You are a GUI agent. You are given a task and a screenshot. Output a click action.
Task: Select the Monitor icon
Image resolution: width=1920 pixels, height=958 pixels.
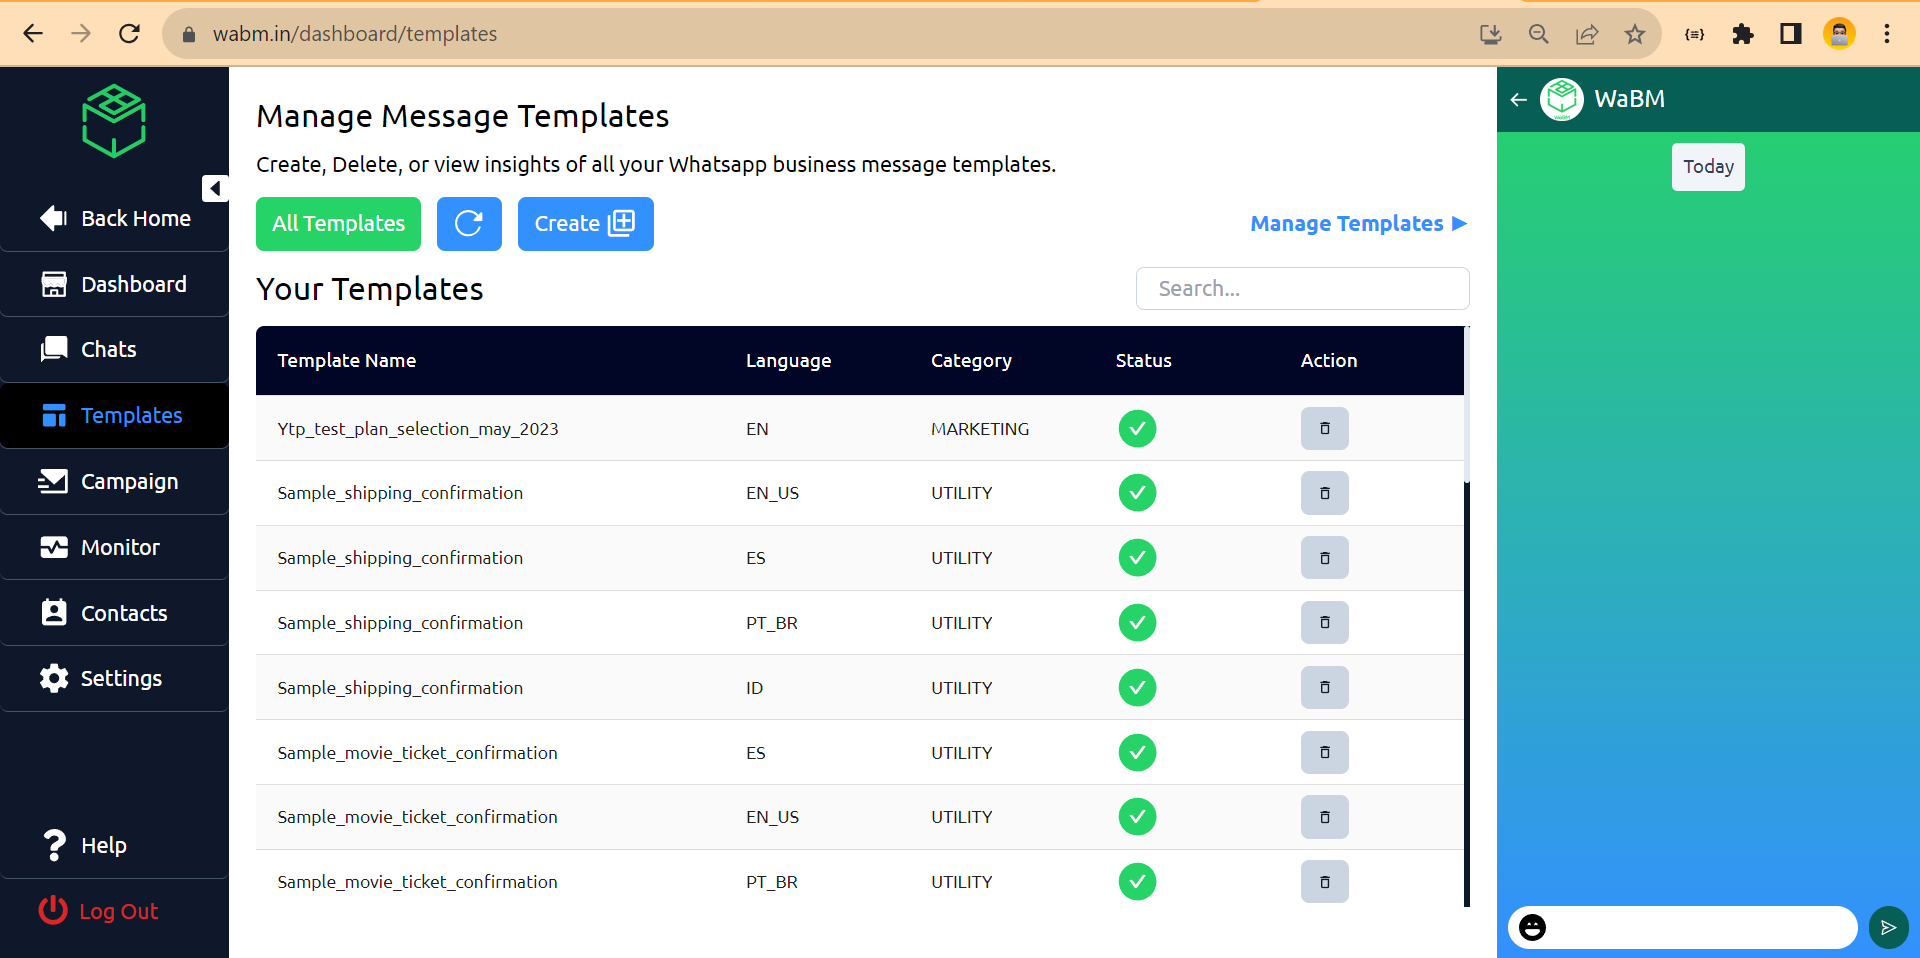[x=54, y=547]
